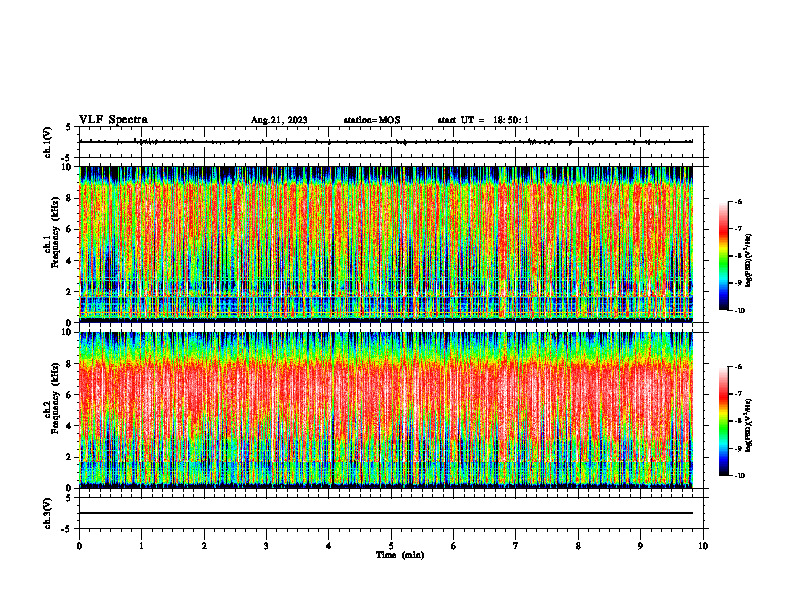Click the "-6" label on ch.2 color bar

pos(738,367)
